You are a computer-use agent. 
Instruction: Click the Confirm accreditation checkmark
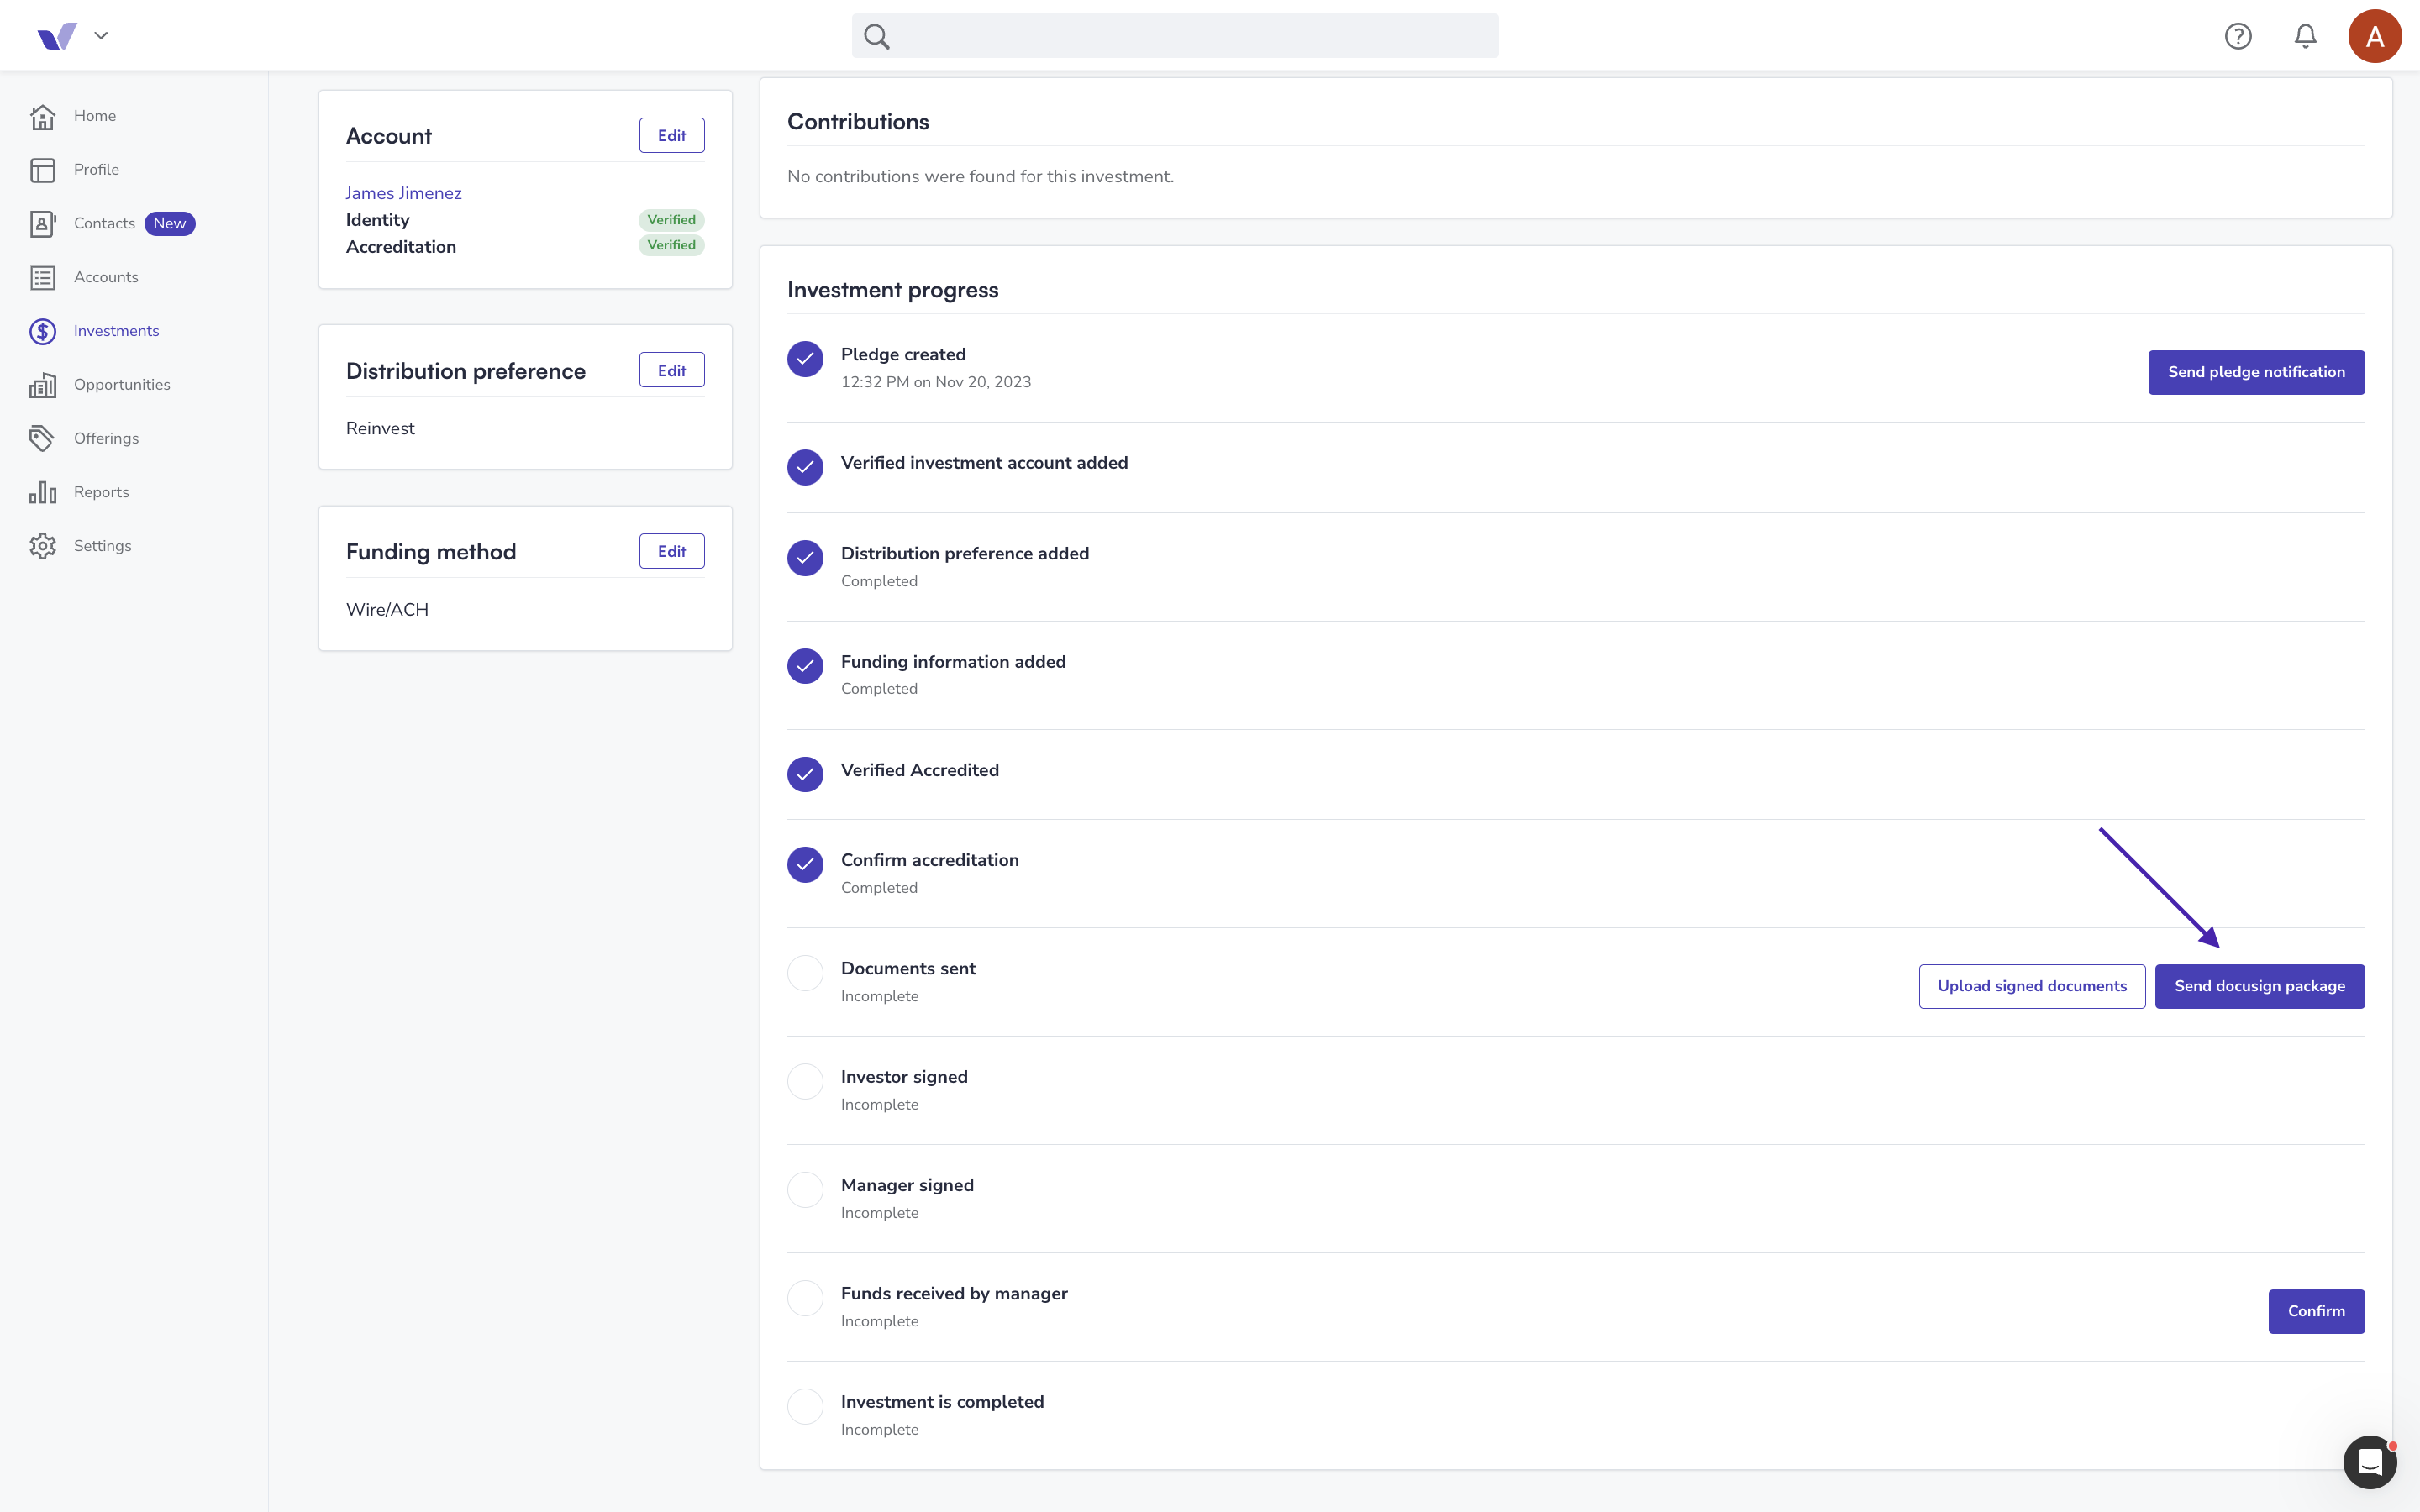pyautogui.click(x=805, y=865)
